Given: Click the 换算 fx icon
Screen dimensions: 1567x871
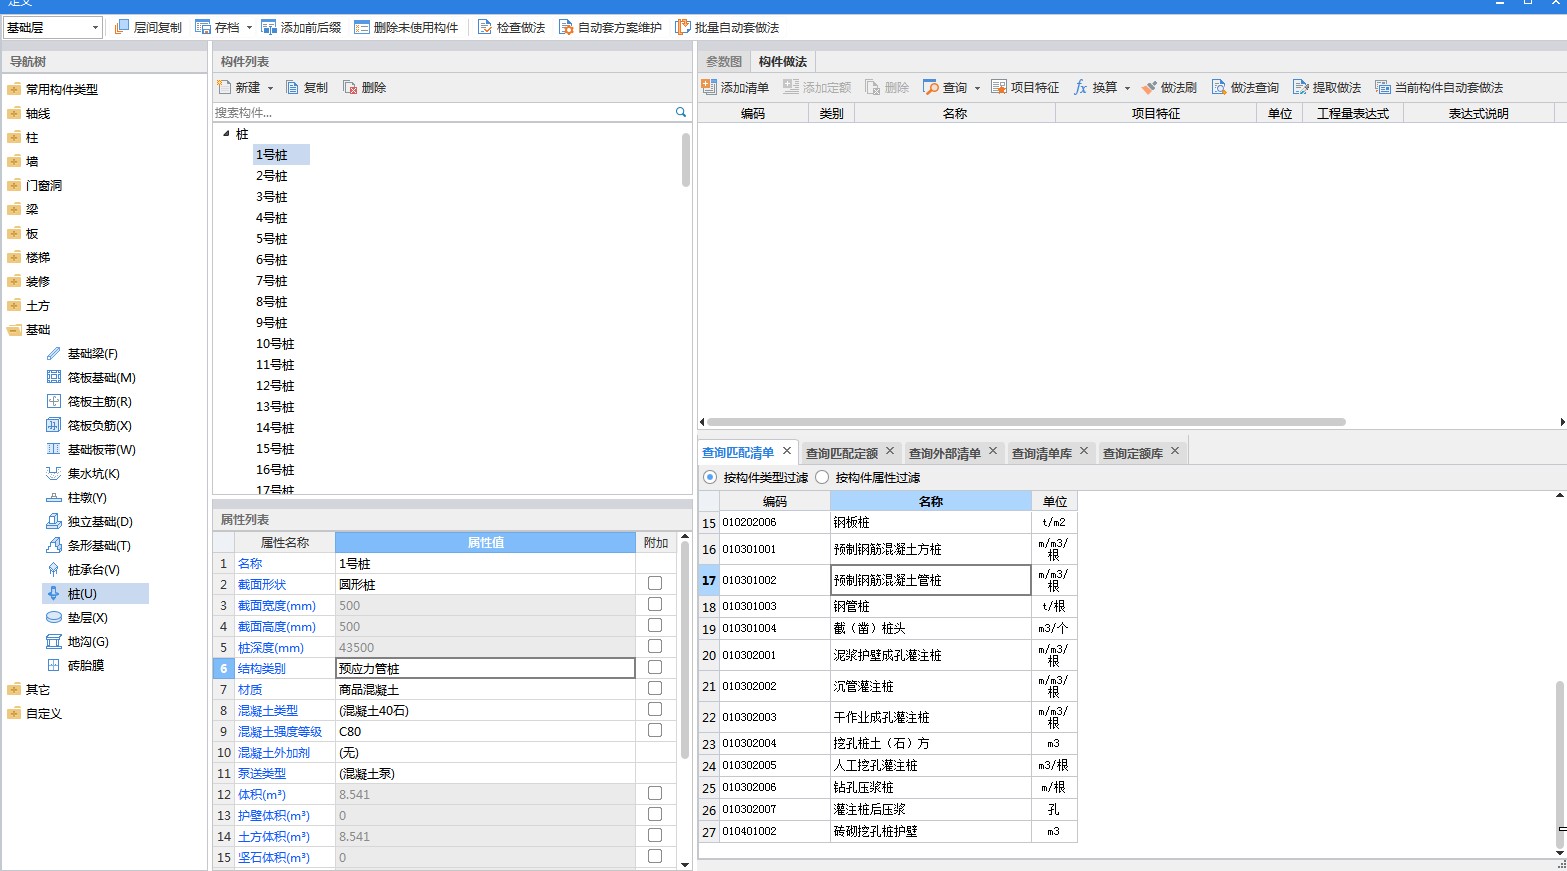Looking at the screenshot, I should 1081,87.
